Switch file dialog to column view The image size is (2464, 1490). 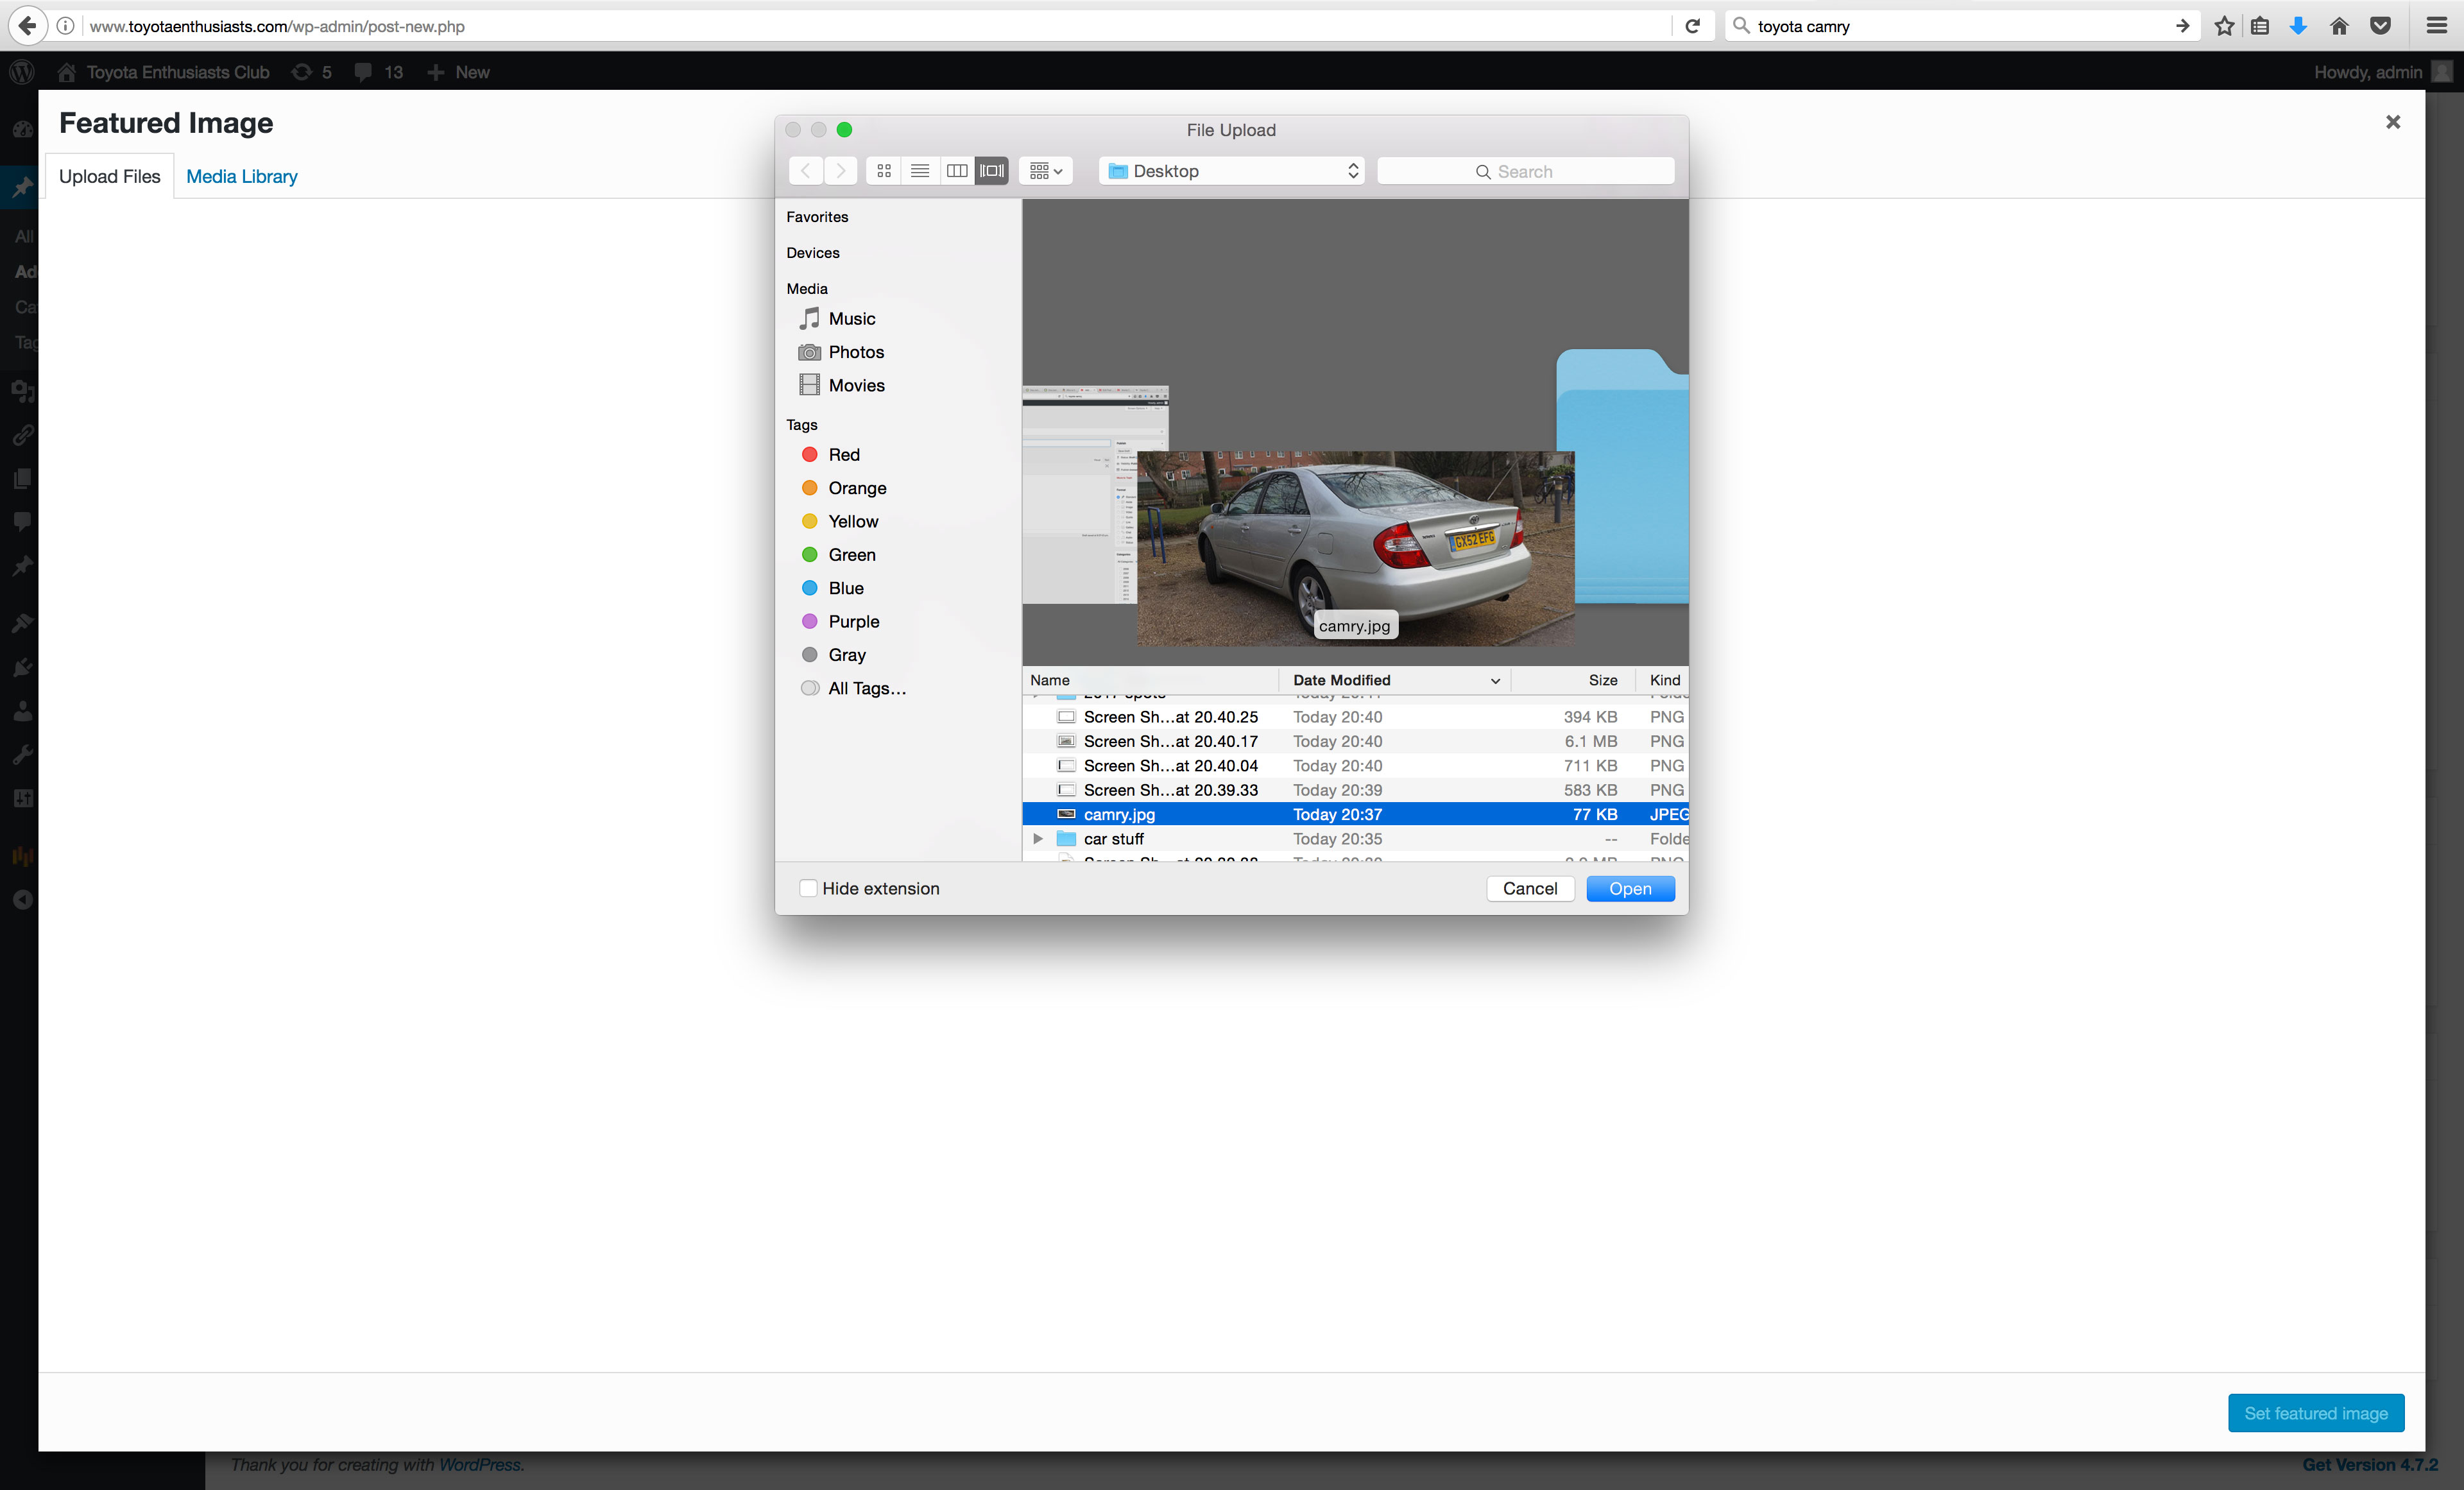956,171
